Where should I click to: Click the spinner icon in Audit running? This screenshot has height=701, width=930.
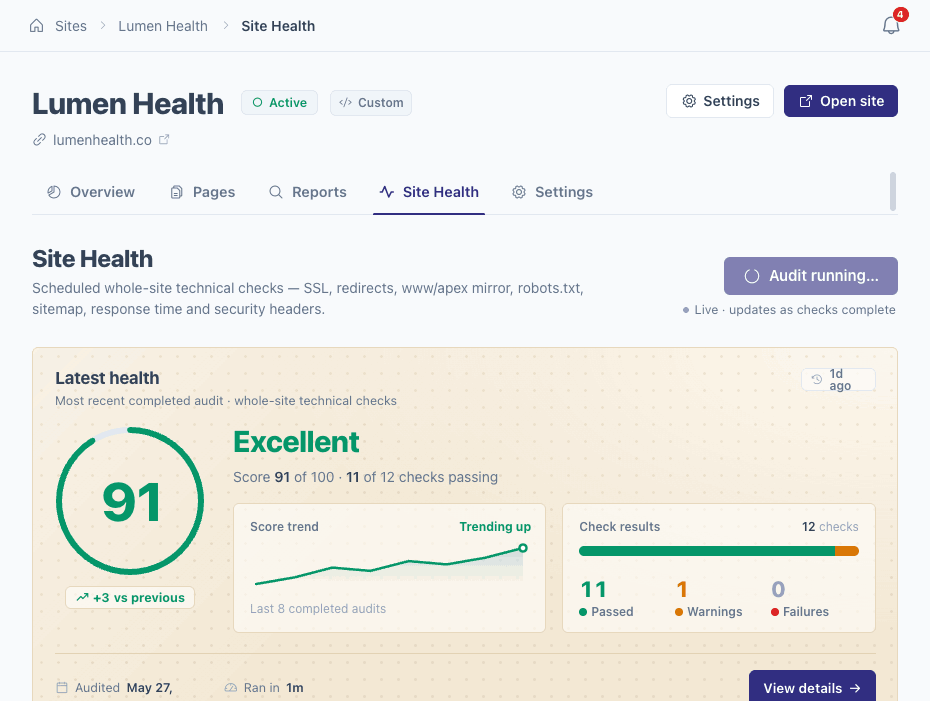click(x=751, y=276)
